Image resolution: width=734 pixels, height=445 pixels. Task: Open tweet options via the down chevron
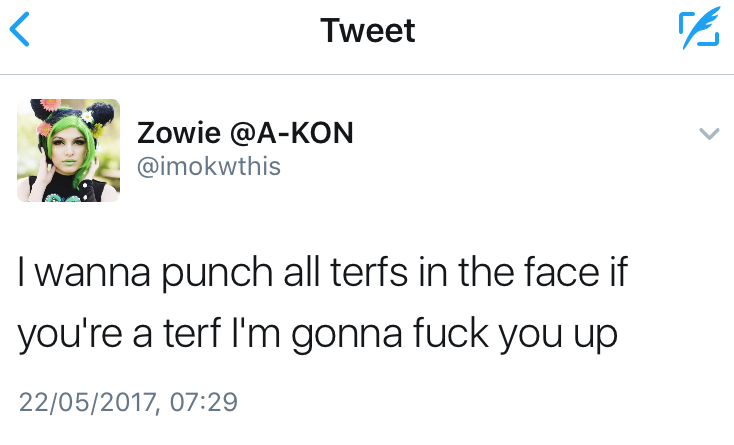[708, 134]
